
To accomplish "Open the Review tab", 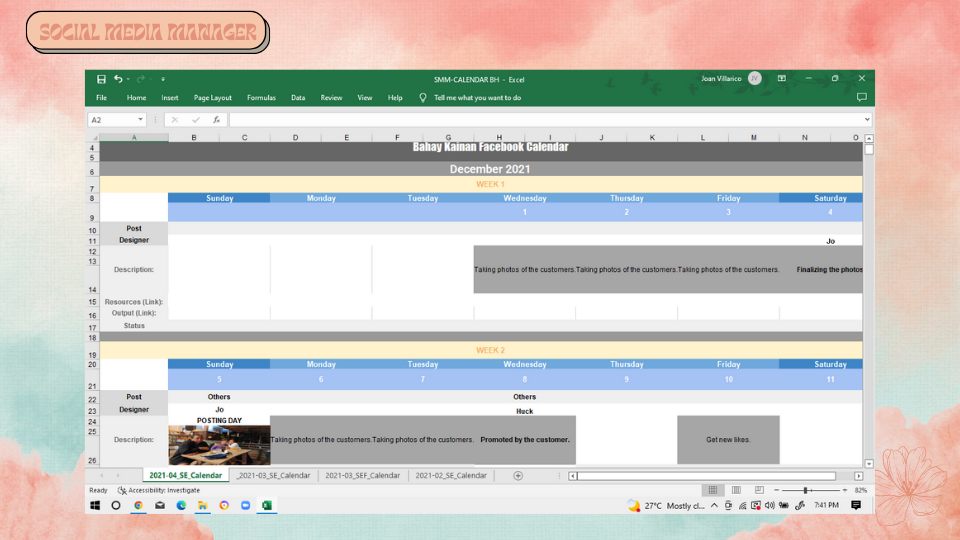I will [x=331, y=97].
